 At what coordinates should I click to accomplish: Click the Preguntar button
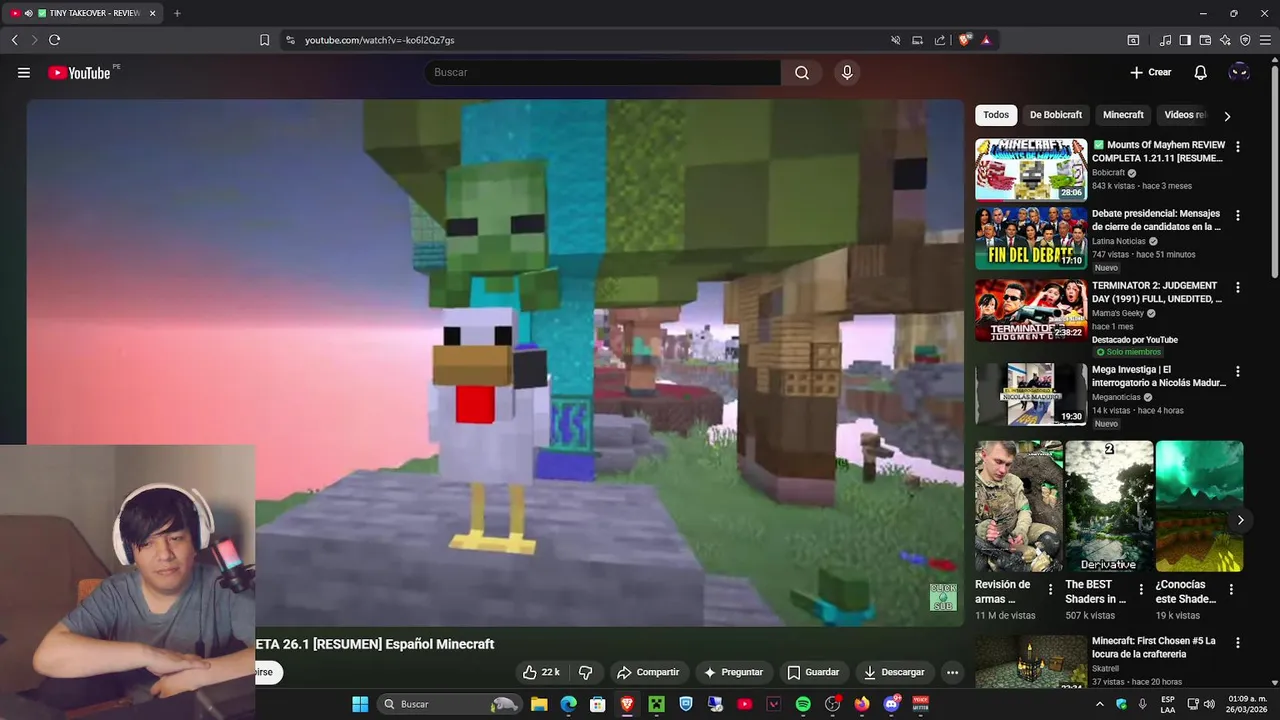click(x=733, y=672)
